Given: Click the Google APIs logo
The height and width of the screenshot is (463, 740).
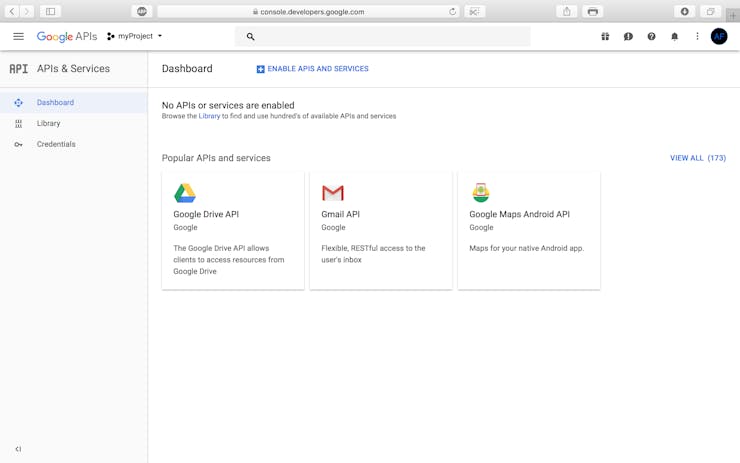Looking at the screenshot, I should point(67,36).
